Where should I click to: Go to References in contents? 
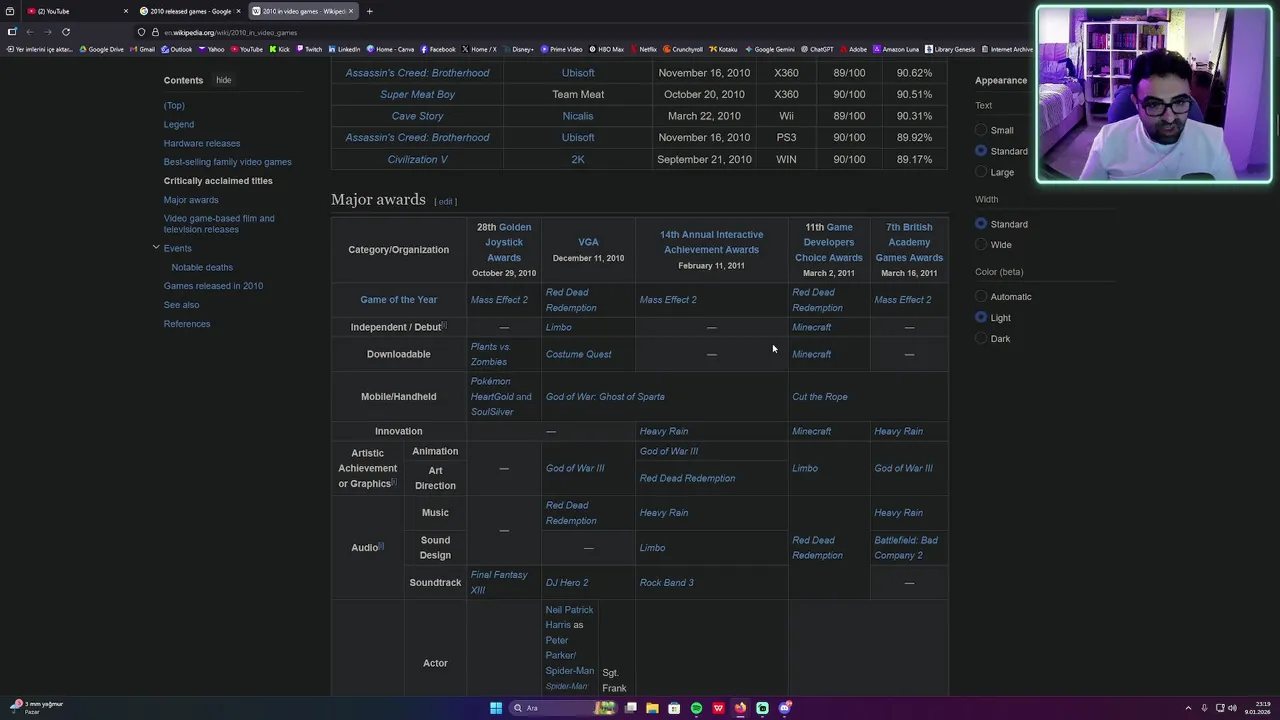tap(187, 324)
